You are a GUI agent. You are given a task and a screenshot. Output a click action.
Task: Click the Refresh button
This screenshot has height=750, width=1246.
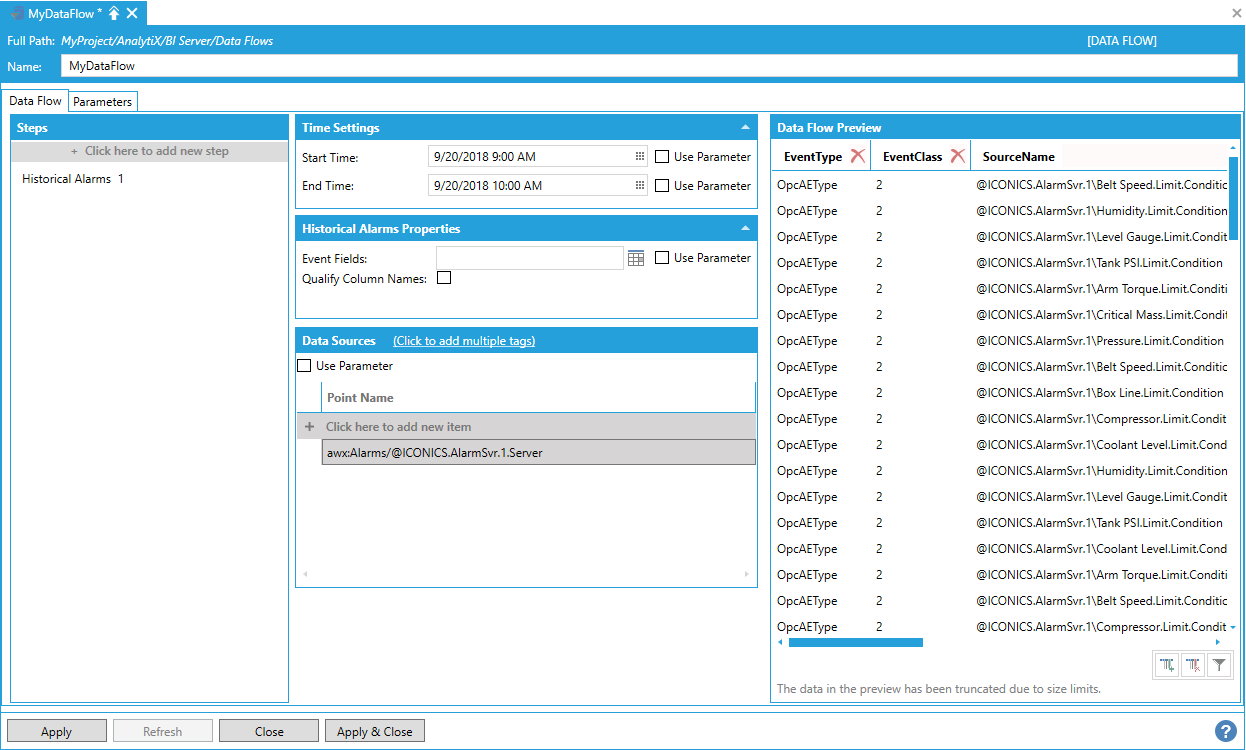[162, 732]
